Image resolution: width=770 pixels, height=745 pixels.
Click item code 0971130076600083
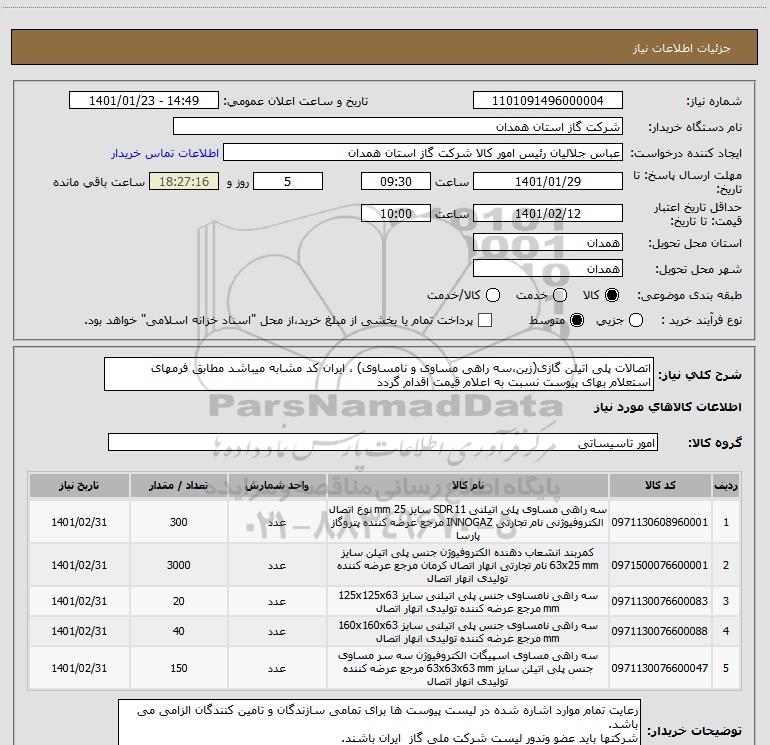(660, 601)
